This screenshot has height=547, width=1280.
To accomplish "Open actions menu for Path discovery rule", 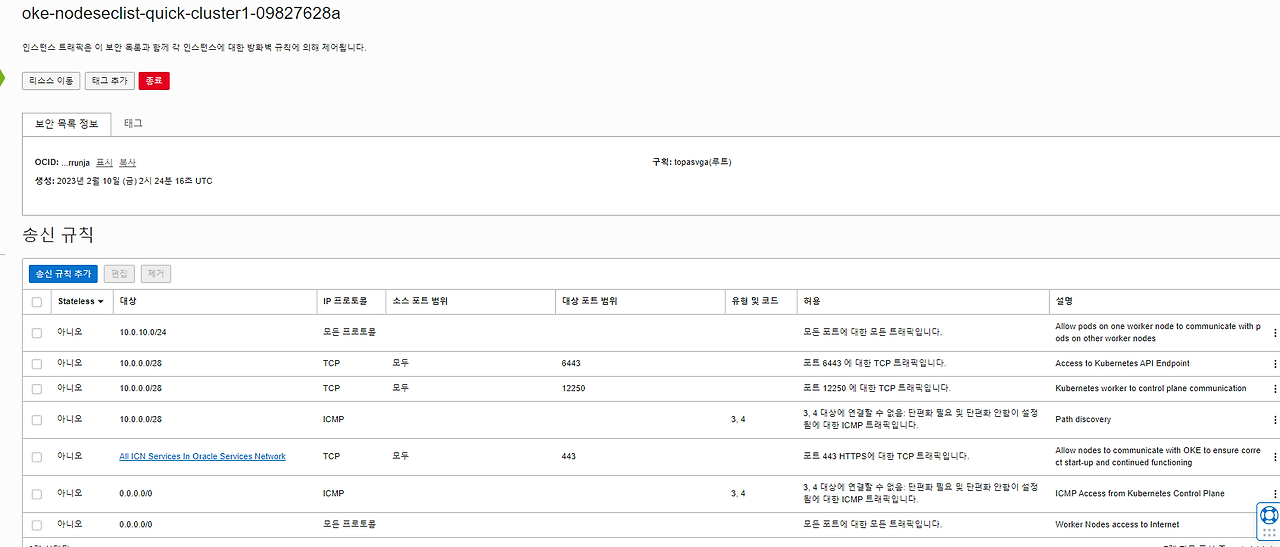I will pos(1275,420).
